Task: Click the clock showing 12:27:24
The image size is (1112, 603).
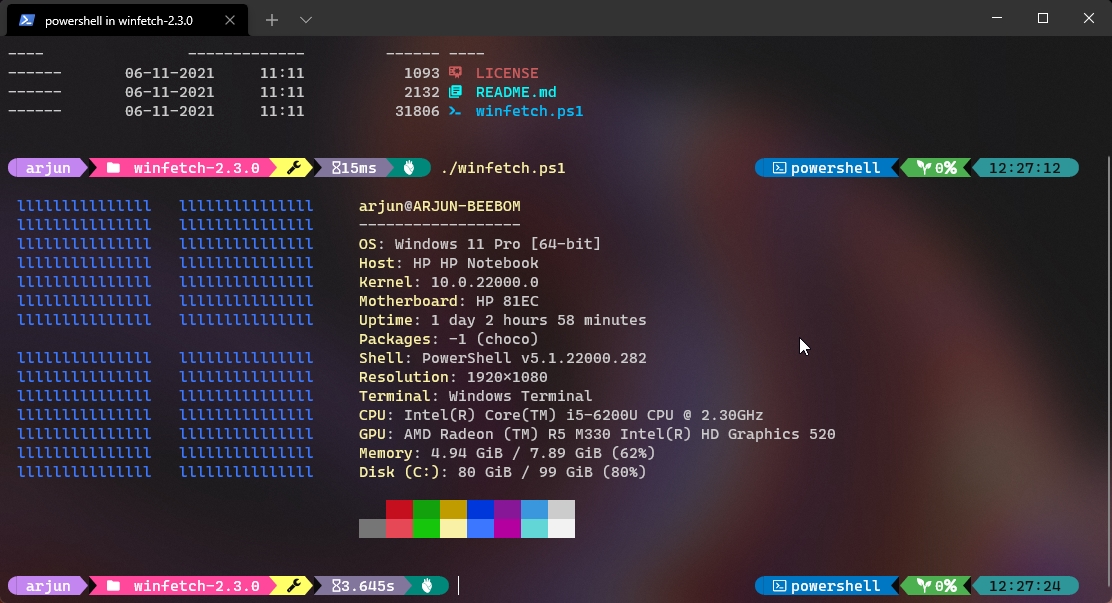Action: [1027, 586]
